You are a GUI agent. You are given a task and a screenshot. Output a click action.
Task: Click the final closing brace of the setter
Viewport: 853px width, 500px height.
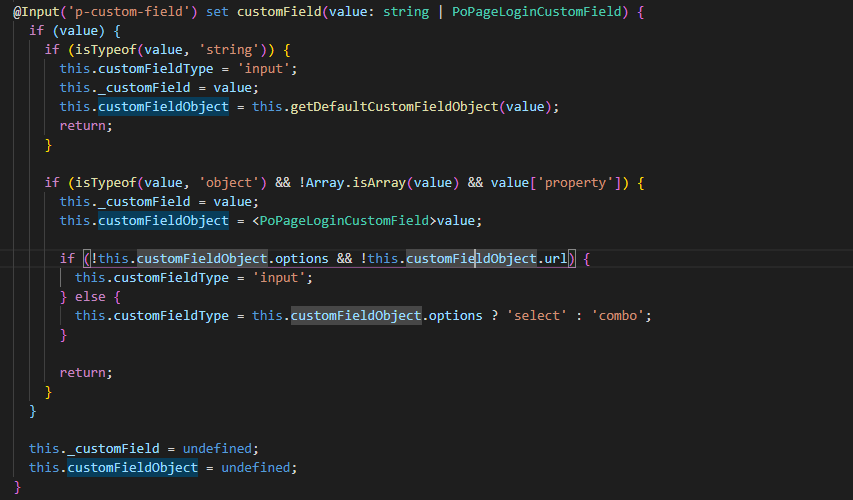[x=17, y=486]
